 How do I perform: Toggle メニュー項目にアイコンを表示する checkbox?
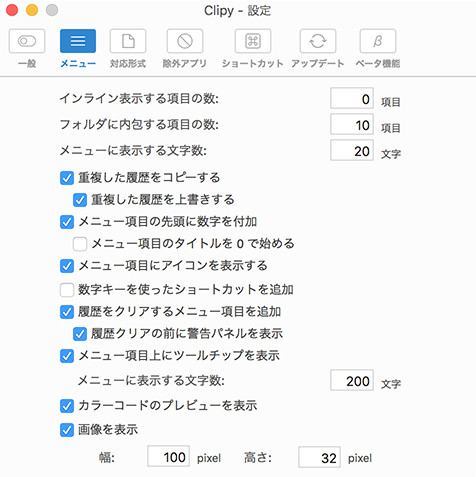pyautogui.click(x=67, y=266)
